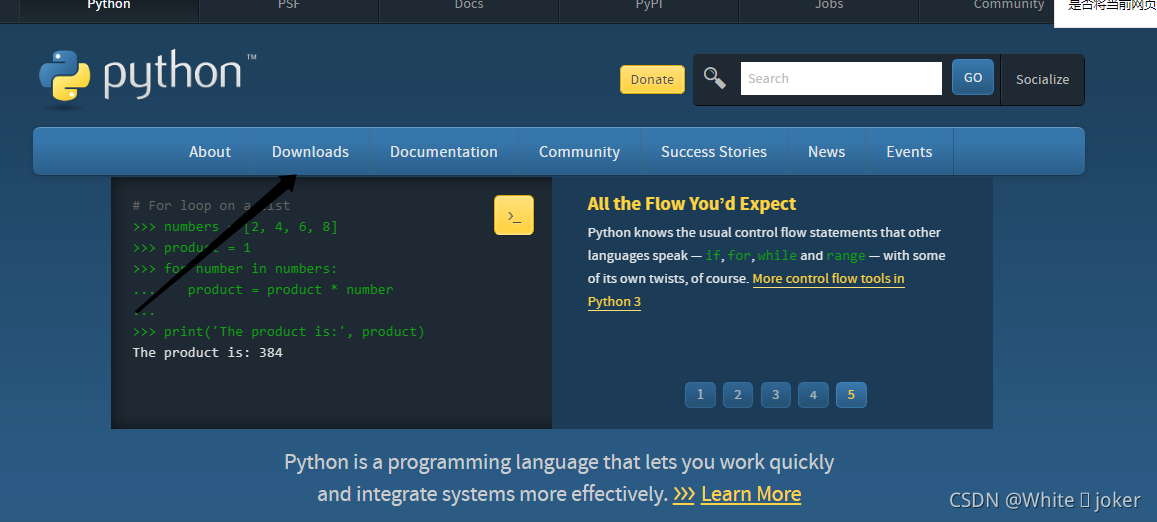Open the About menu

[x=210, y=151]
